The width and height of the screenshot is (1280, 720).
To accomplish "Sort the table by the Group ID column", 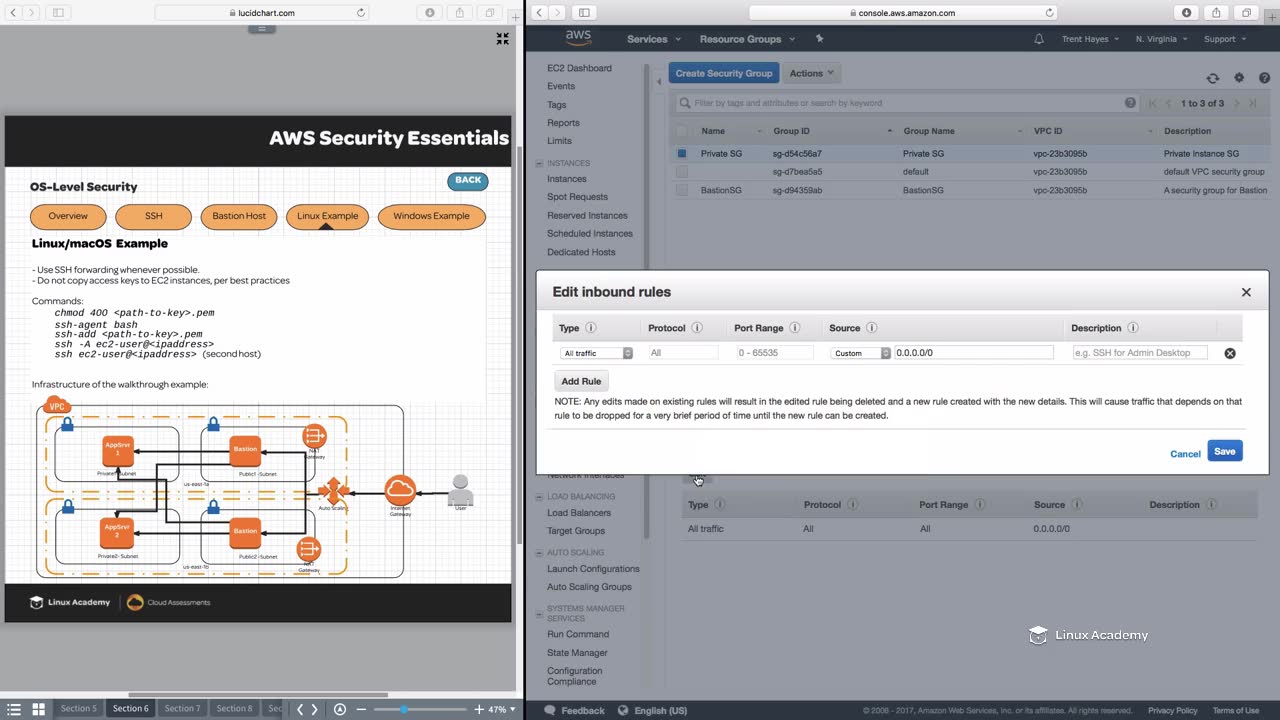I will pyautogui.click(x=832, y=131).
